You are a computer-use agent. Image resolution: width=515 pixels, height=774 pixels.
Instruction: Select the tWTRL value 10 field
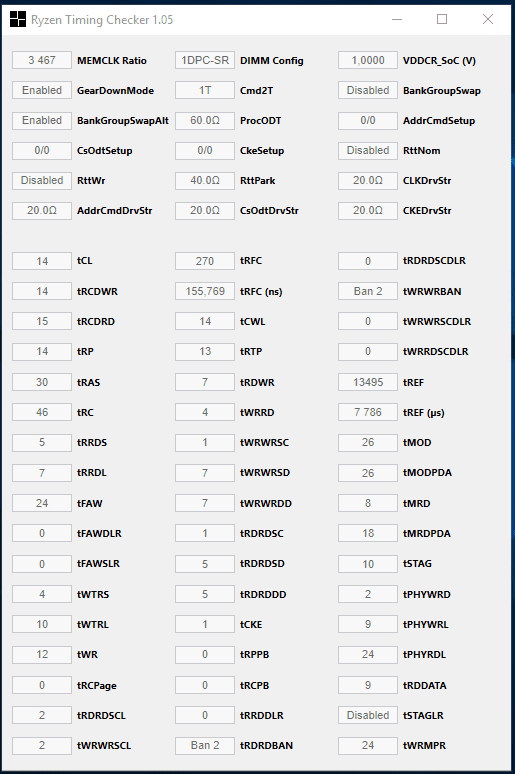[x=42, y=624]
